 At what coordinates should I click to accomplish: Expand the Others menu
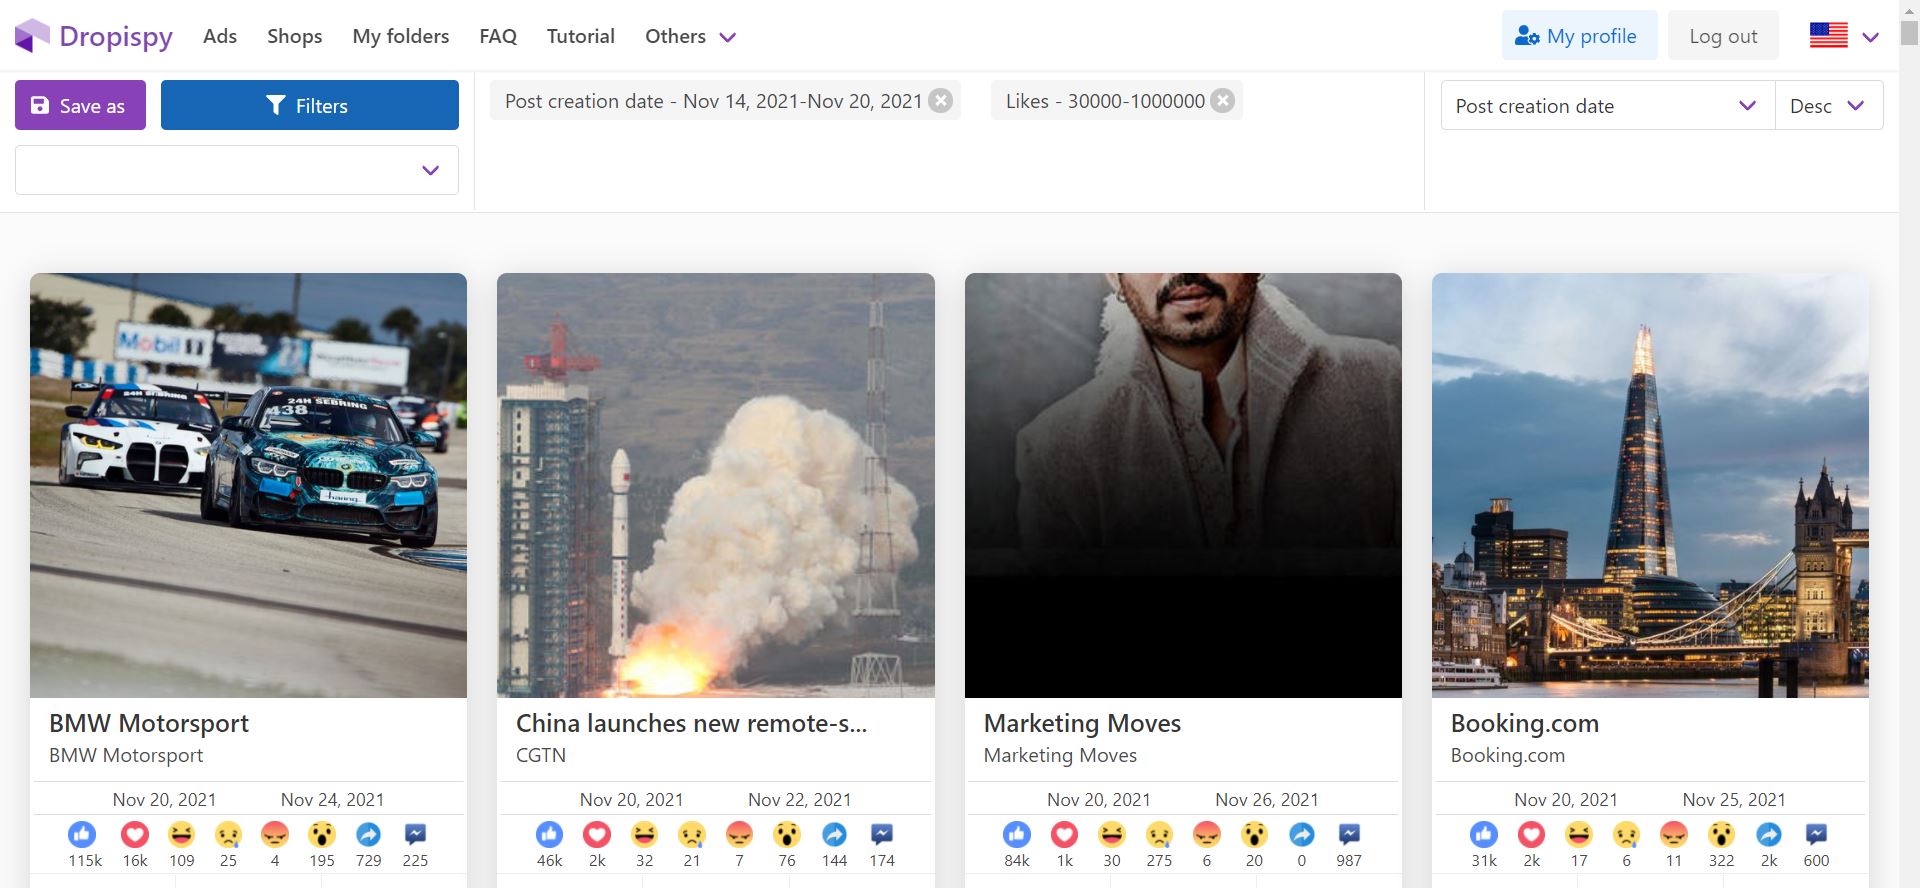click(x=690, y=36)
